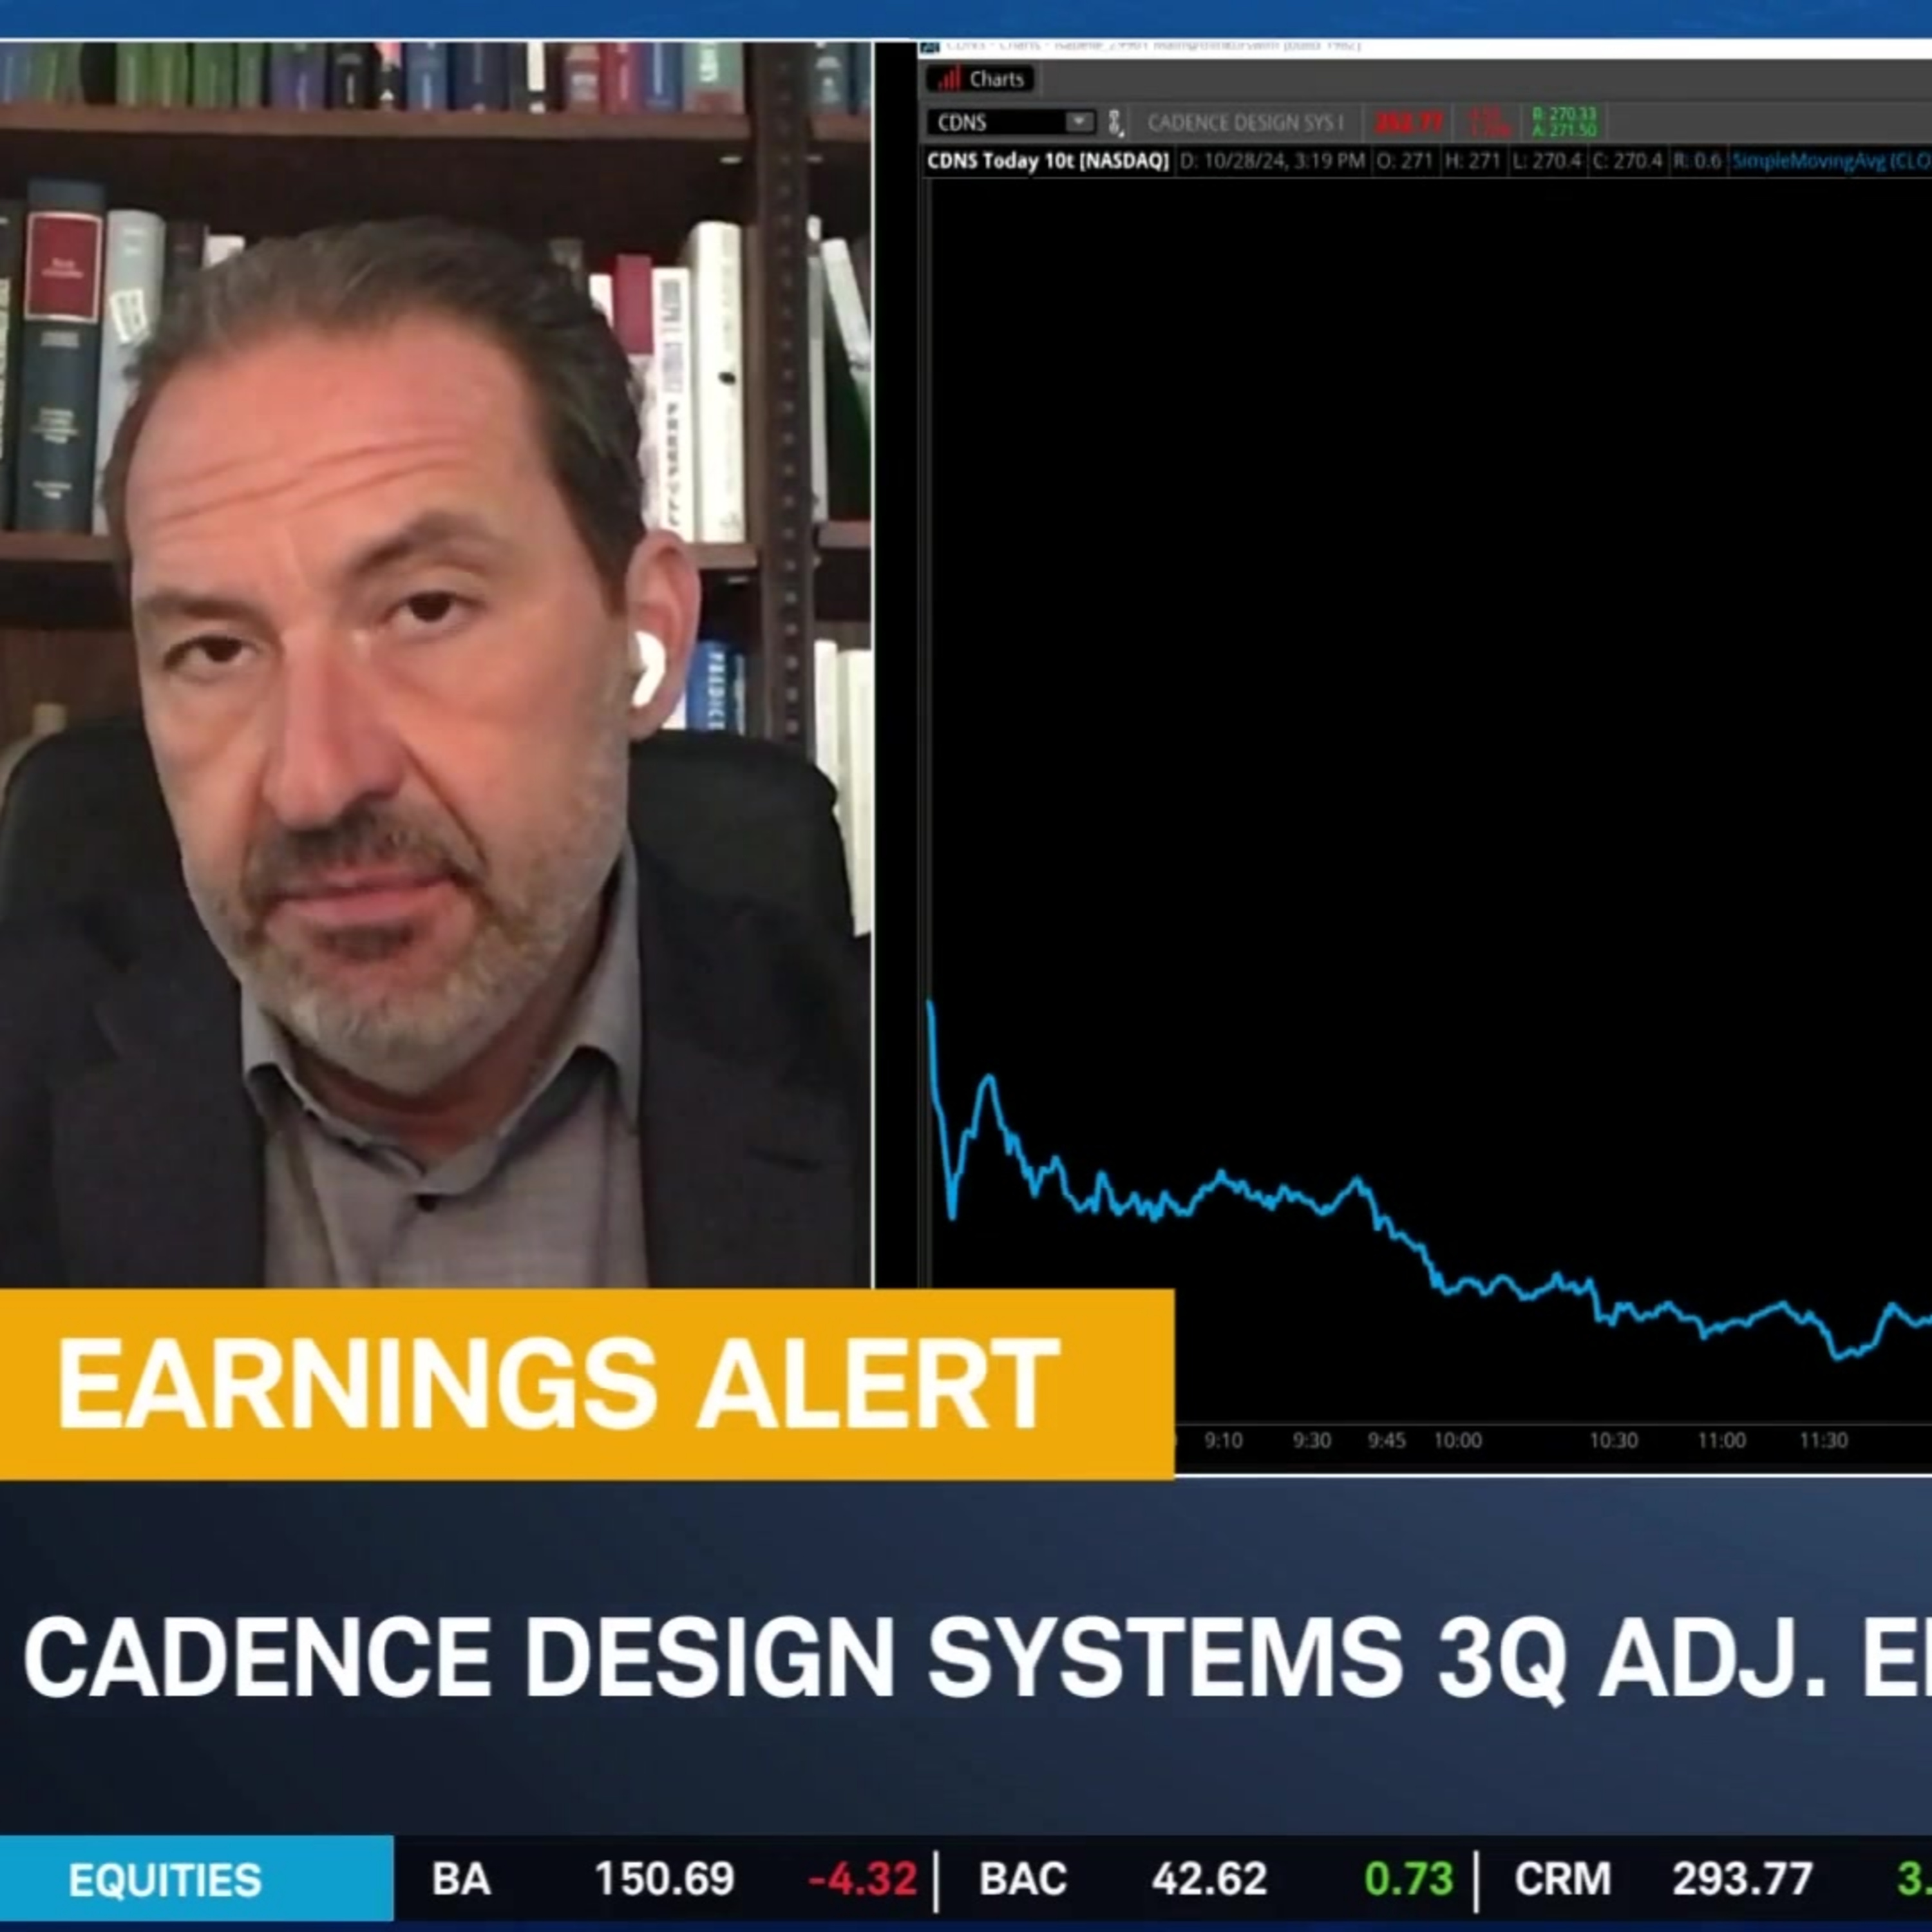Click the 9:45 time axis label
This screenshot has height=1932, width=1932.
(x=1386, y=1440)
